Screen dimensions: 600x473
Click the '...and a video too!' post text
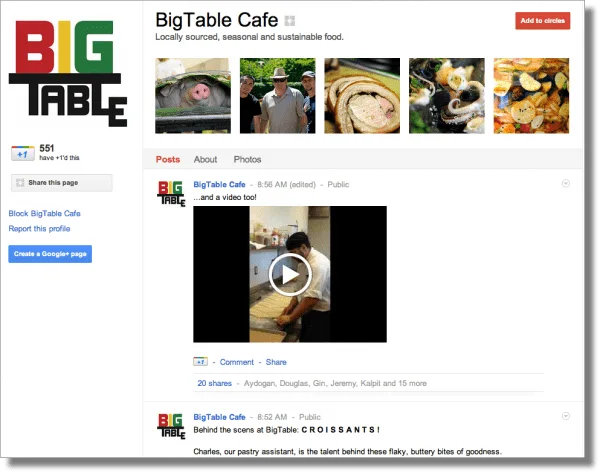pyautogui.click(x=225, y=197)
